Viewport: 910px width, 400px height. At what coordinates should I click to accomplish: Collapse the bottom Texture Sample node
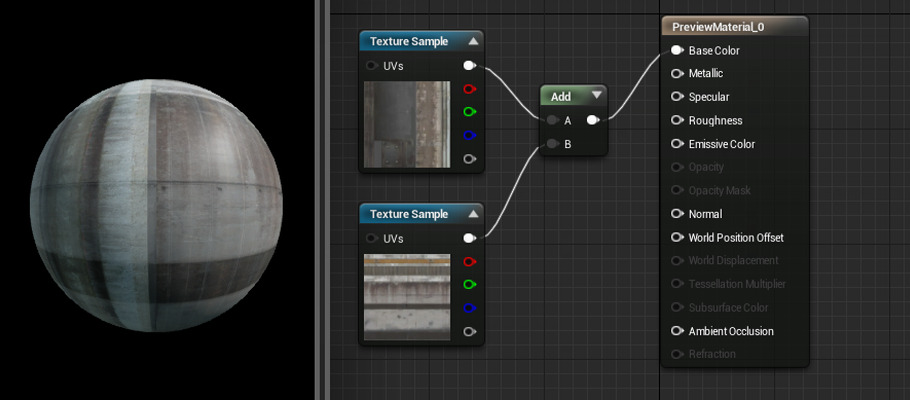473,214
